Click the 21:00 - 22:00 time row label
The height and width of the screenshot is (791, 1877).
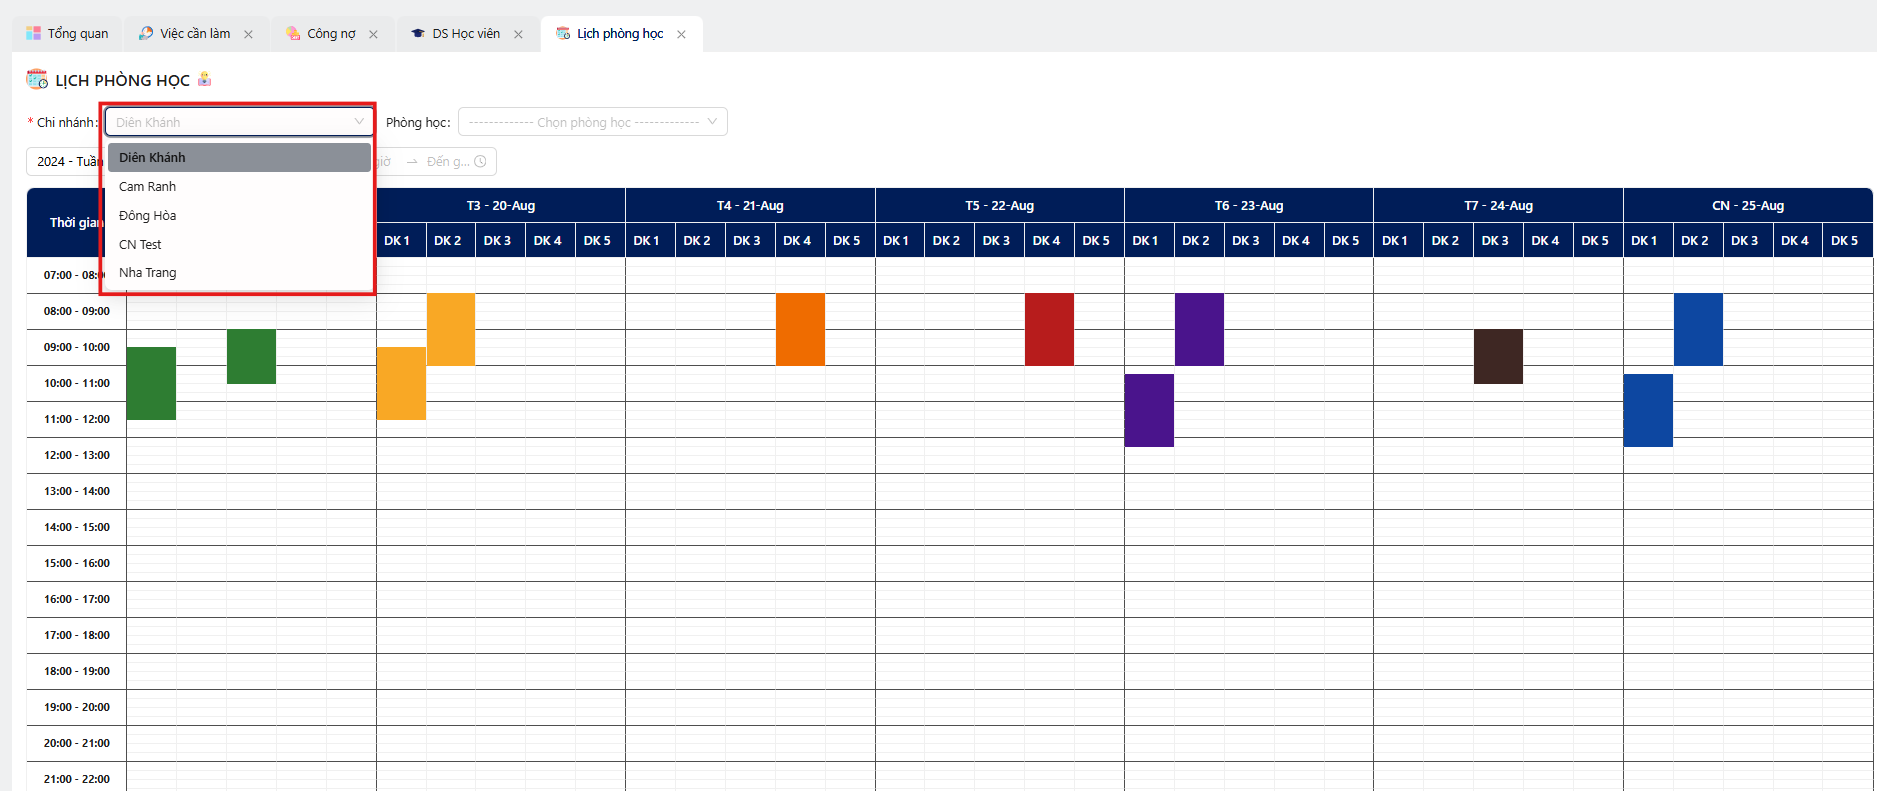(77, 778)
